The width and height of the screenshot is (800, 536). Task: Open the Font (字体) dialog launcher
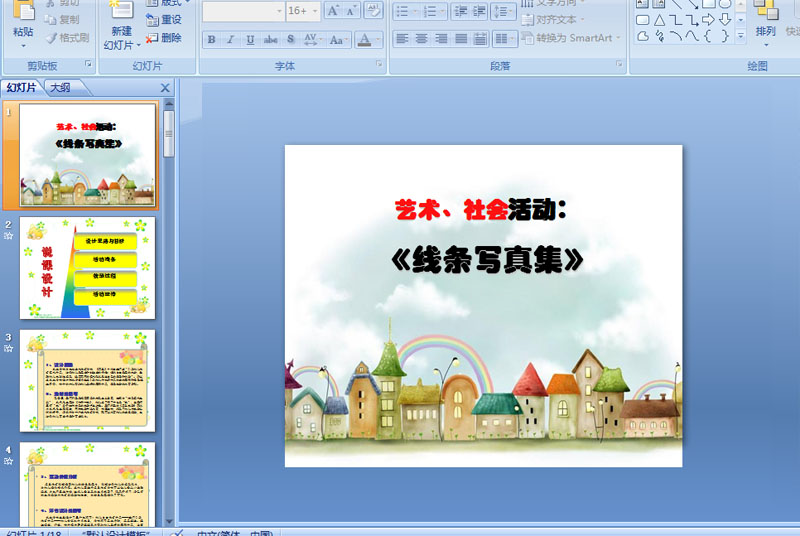coord(379,64)
